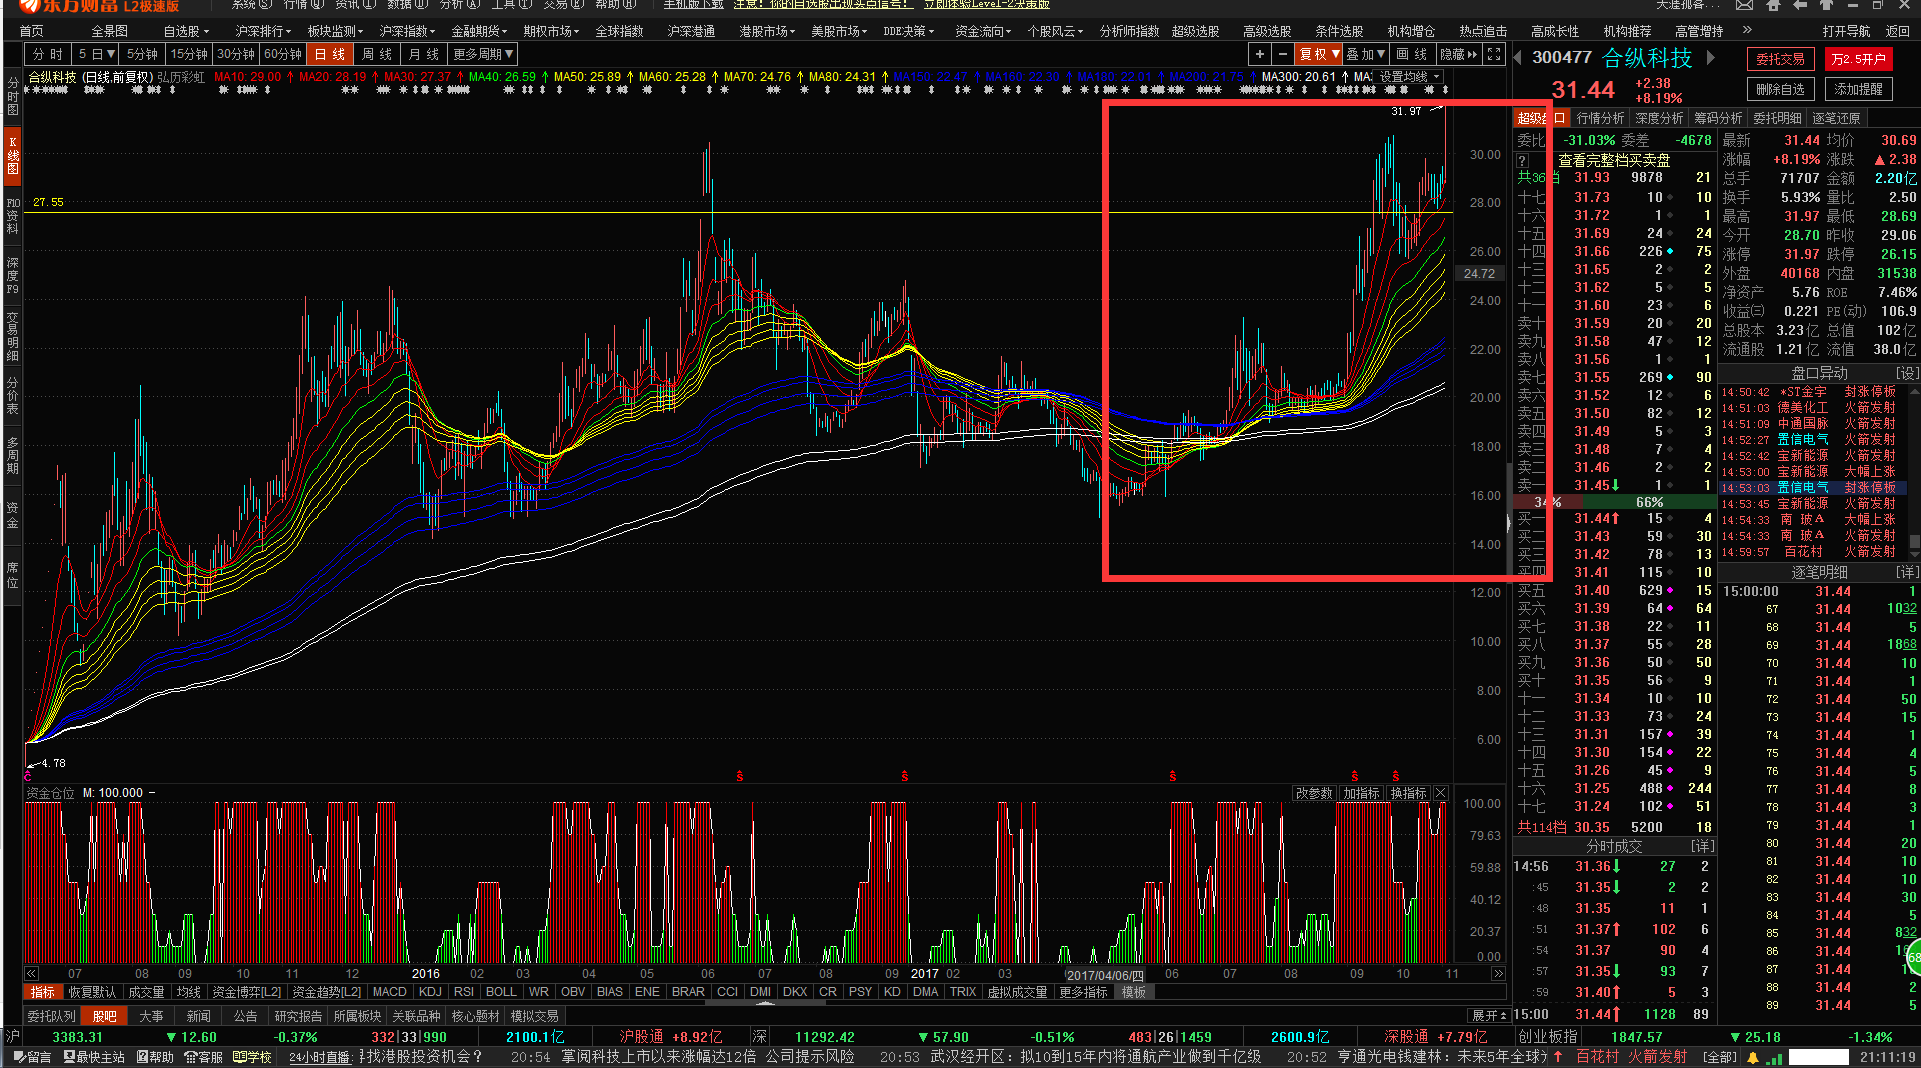This screenshot has height=1068, width=1921.
Task: Open 5日 period dropdown
Action: [x=96, y=54]
